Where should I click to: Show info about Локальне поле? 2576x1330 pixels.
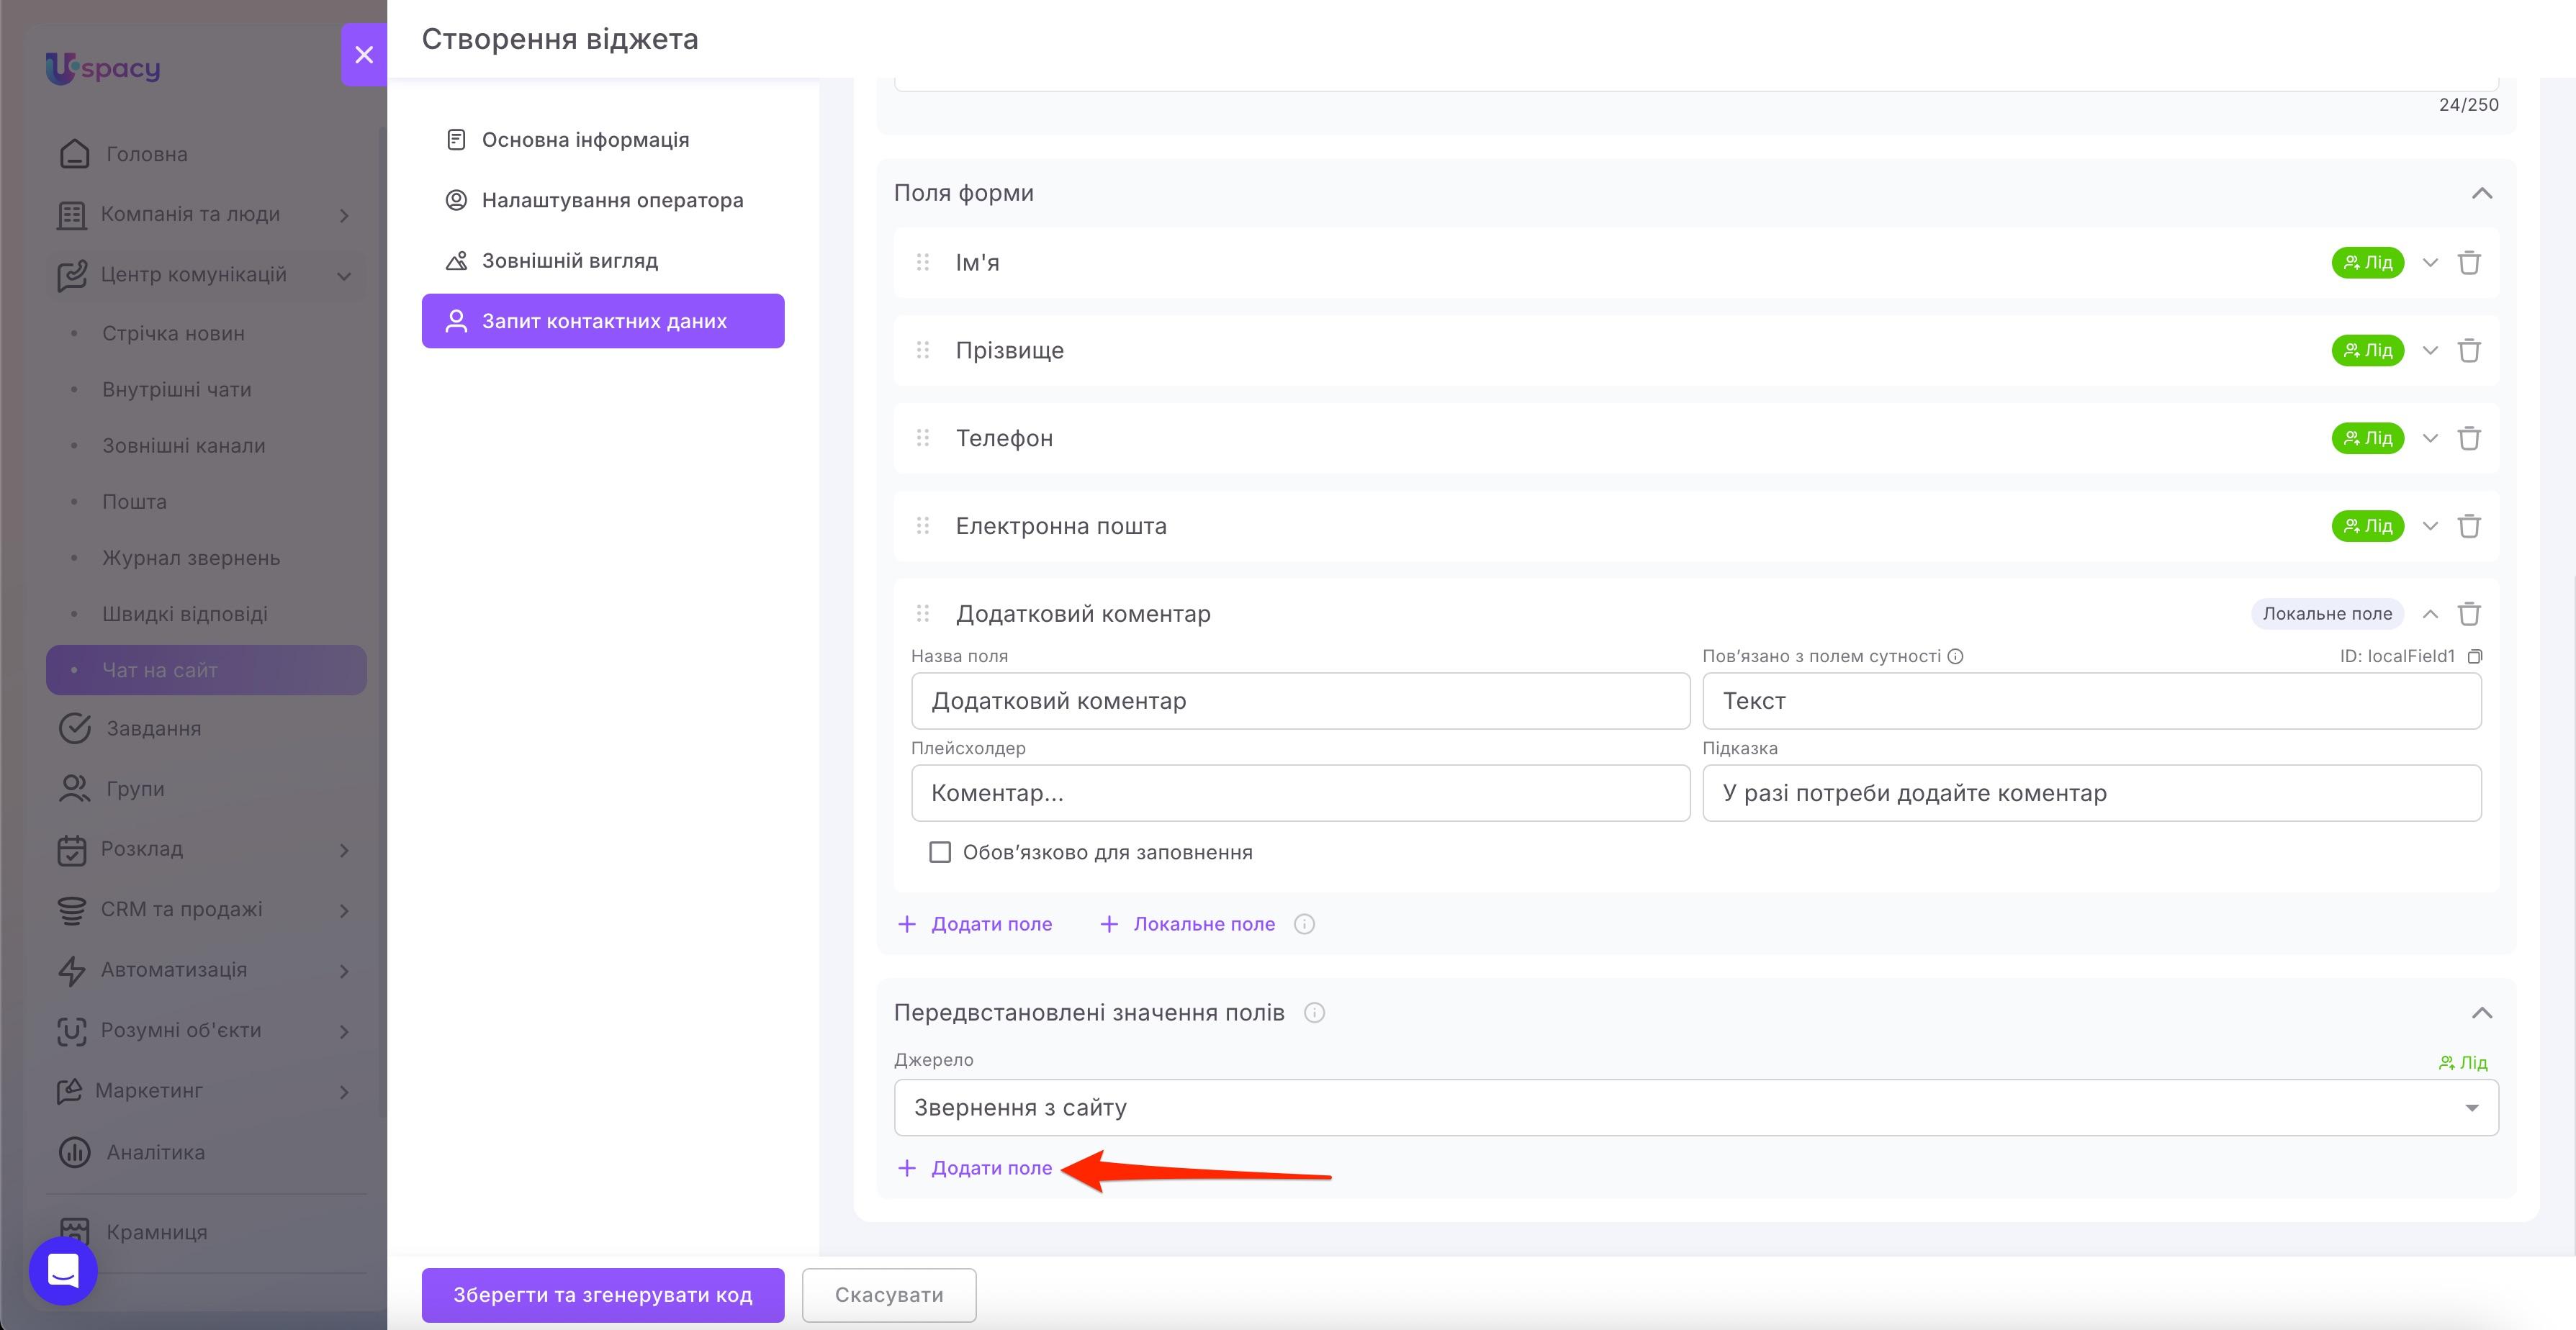(x=1304, y=924)
